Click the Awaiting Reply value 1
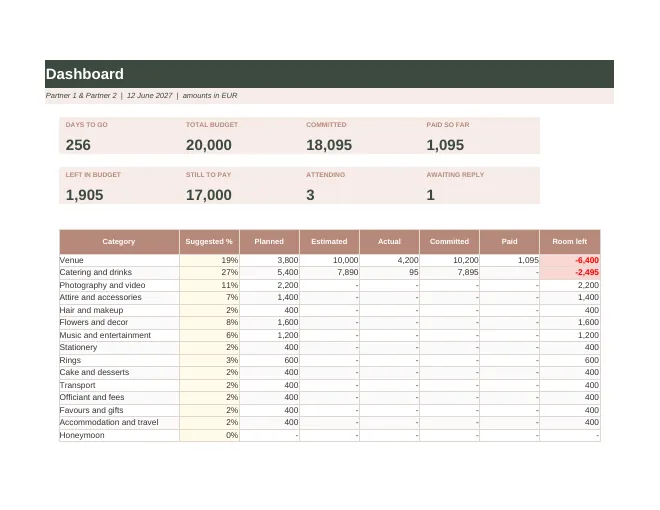This screenshot has width=660, height=510. [x=430, y=195]
